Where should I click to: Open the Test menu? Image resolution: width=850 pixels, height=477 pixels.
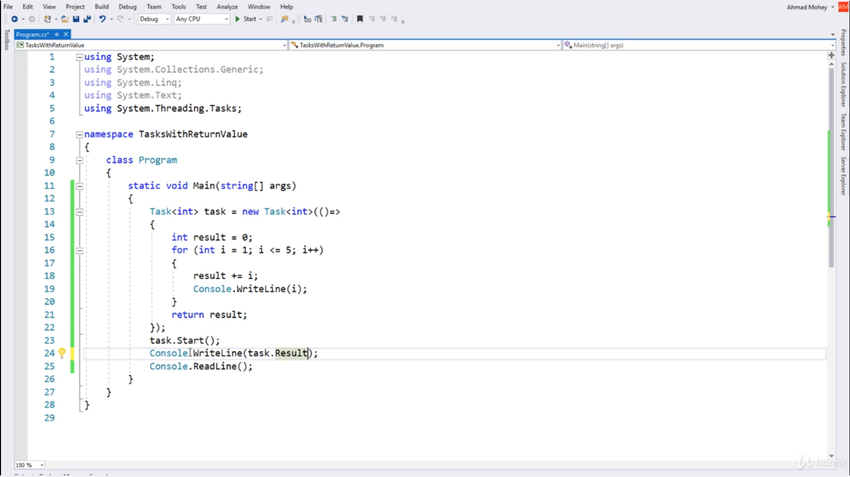(201, 7)
